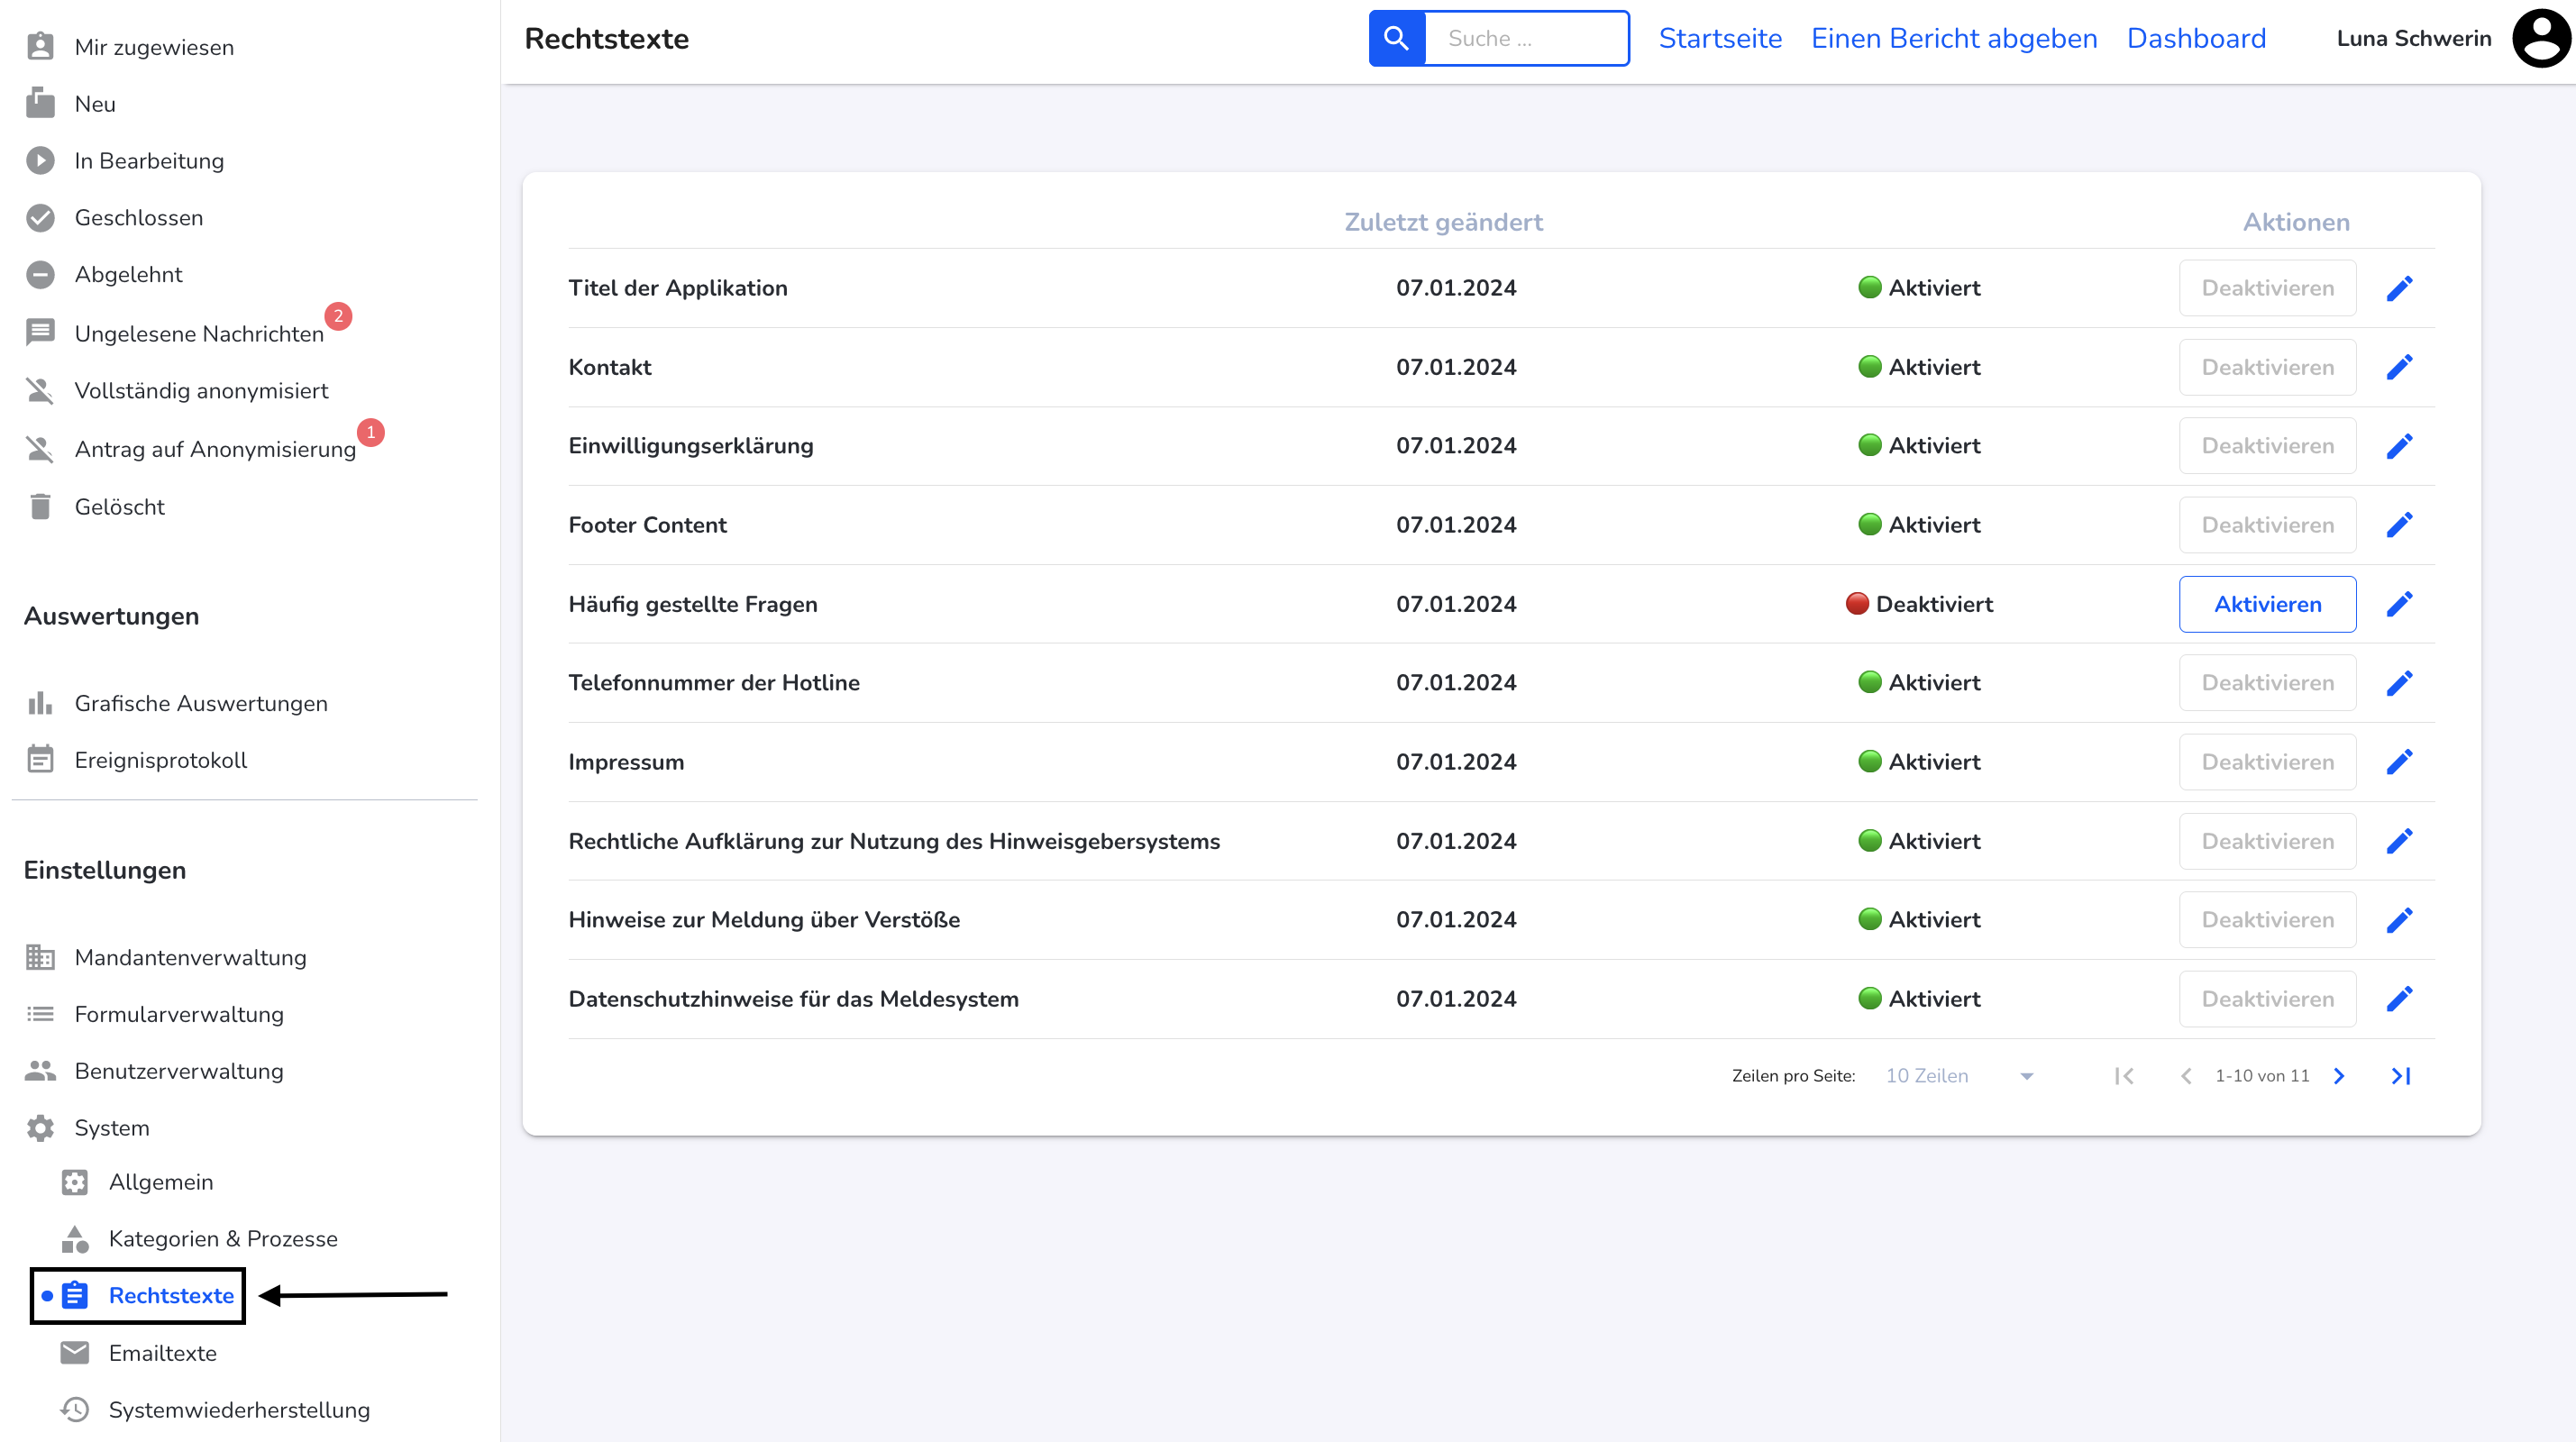The height and width of the screenshot is (1442, 2576).
Task: Click the Zuletzt geändert column header
Action: pos(1443,222)
